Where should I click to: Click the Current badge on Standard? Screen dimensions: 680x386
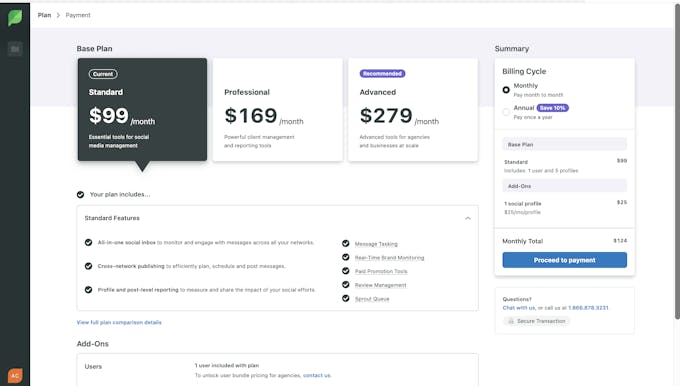click(x=103, y=74)
